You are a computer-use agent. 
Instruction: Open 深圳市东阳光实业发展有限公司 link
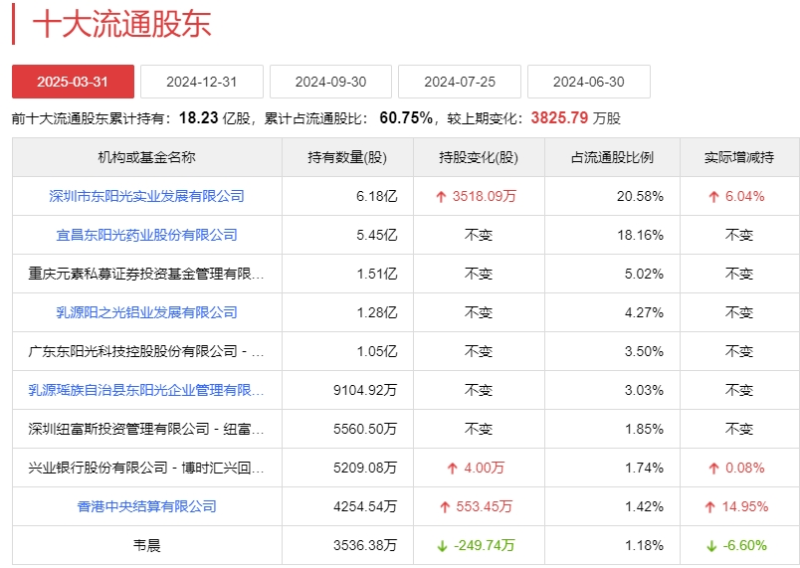(147, 196)
